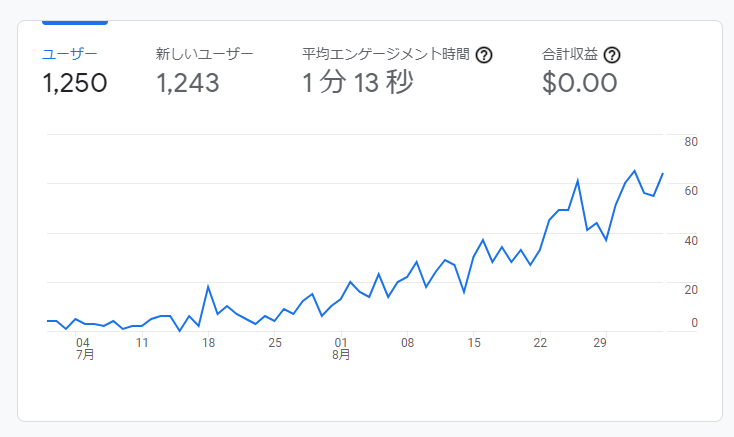
Task: Switch to the 新しいユーザー metric tab
Action: click(205, 54)
